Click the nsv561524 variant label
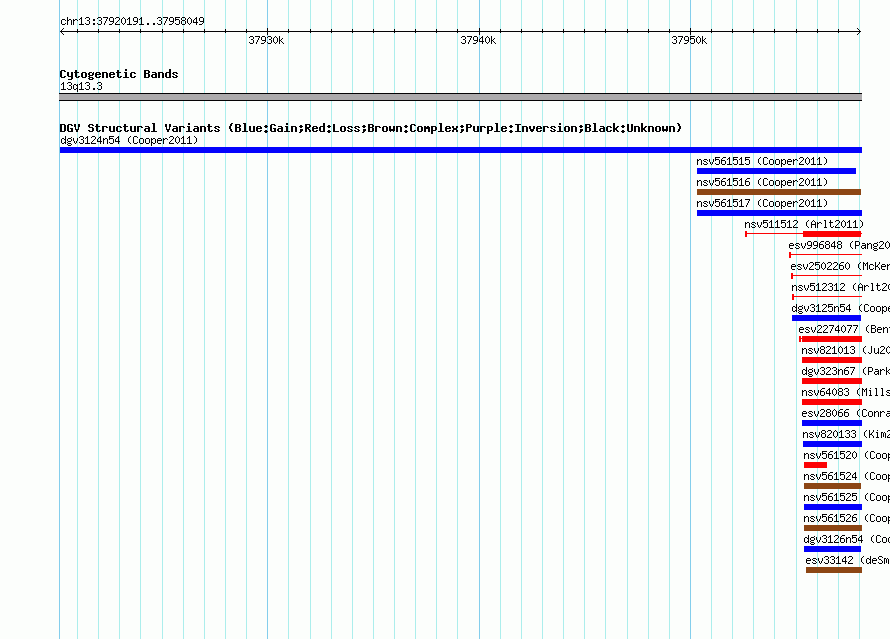This screenshot has height=639, width=890. click(x=847, y=476)
